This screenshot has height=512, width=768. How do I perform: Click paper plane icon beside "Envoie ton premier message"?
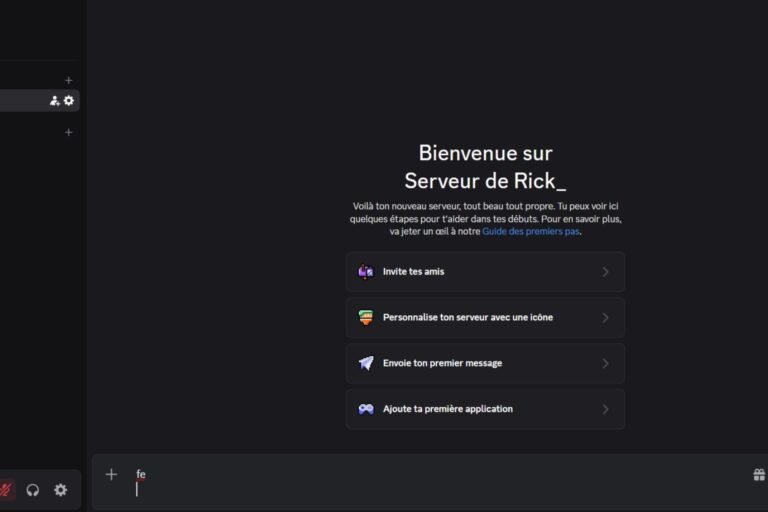click(x=366, y=363)
